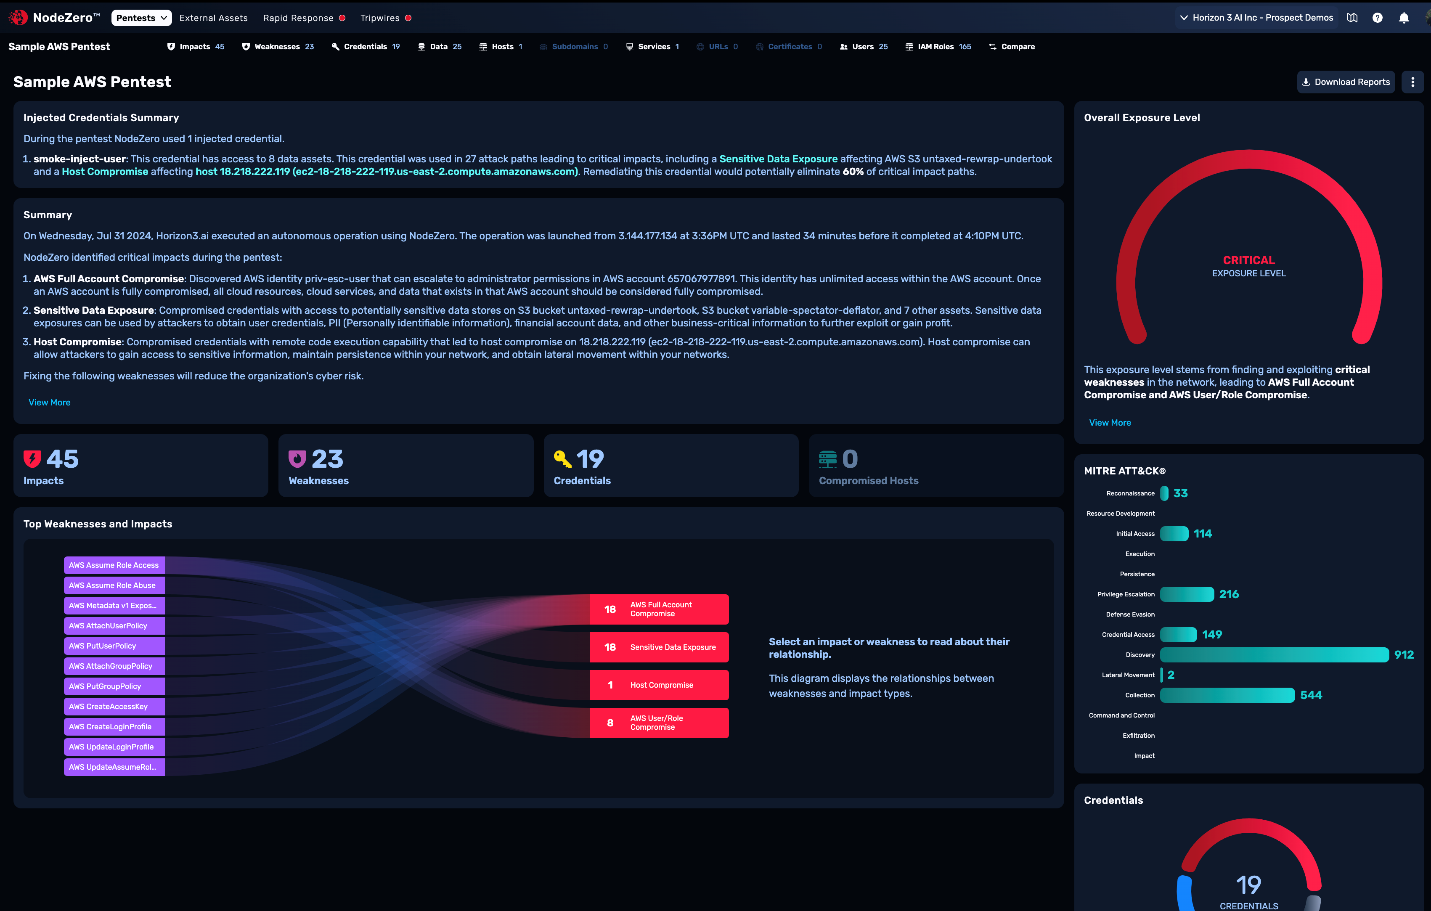The height and width of the screenshot is (911, 1431).
Task: Open the documentation book icon
Action: click(1352, 18)
